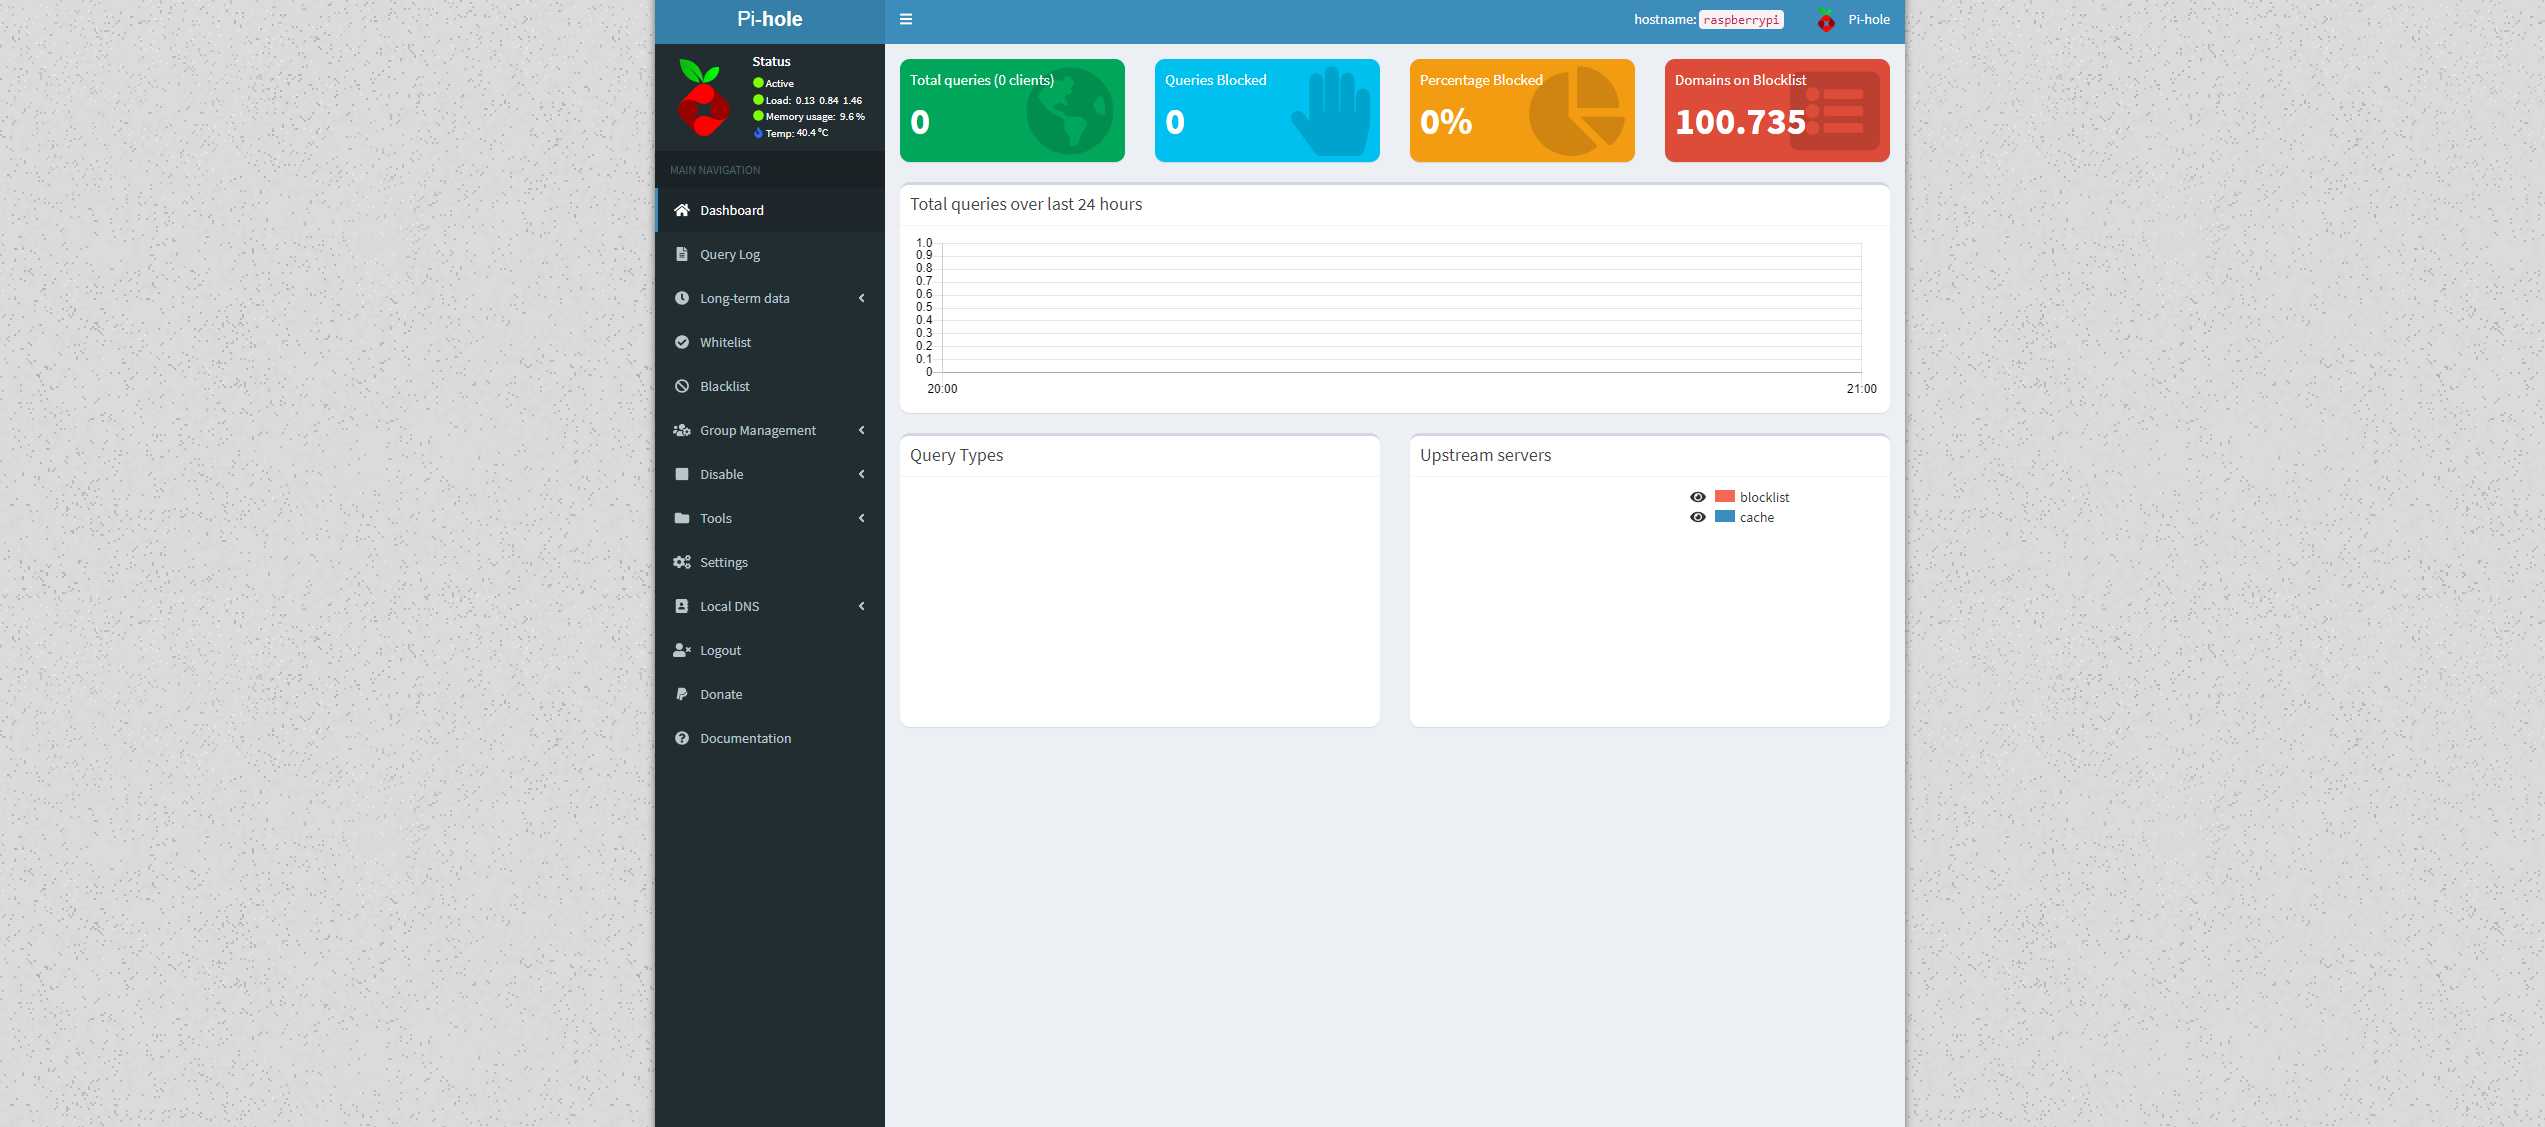Click the Query Log file icon
The height and width of the screenshot is (1127, 2545).
(682, 254)
